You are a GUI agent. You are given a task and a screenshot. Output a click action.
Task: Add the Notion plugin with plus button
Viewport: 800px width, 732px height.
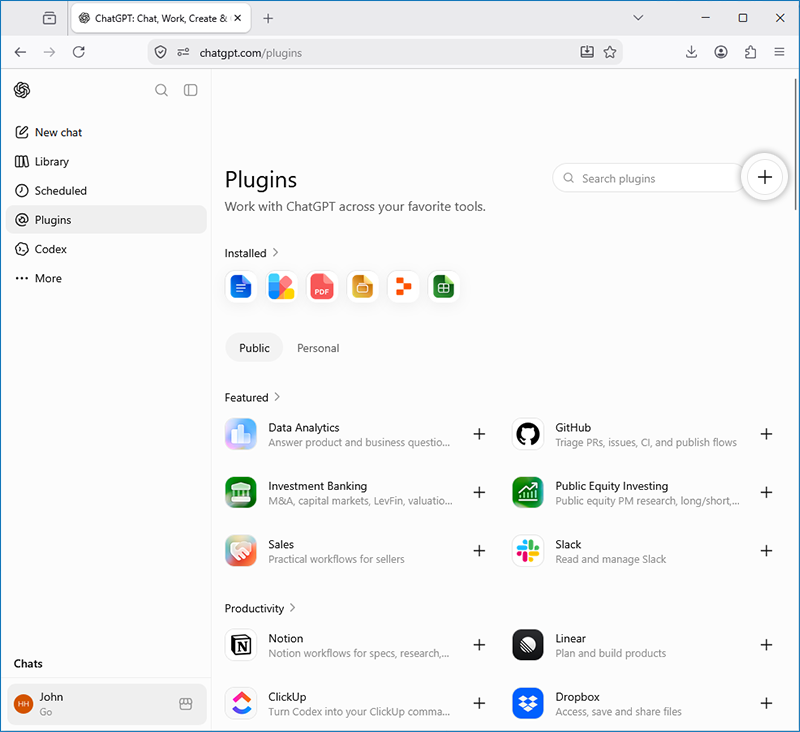479,645
